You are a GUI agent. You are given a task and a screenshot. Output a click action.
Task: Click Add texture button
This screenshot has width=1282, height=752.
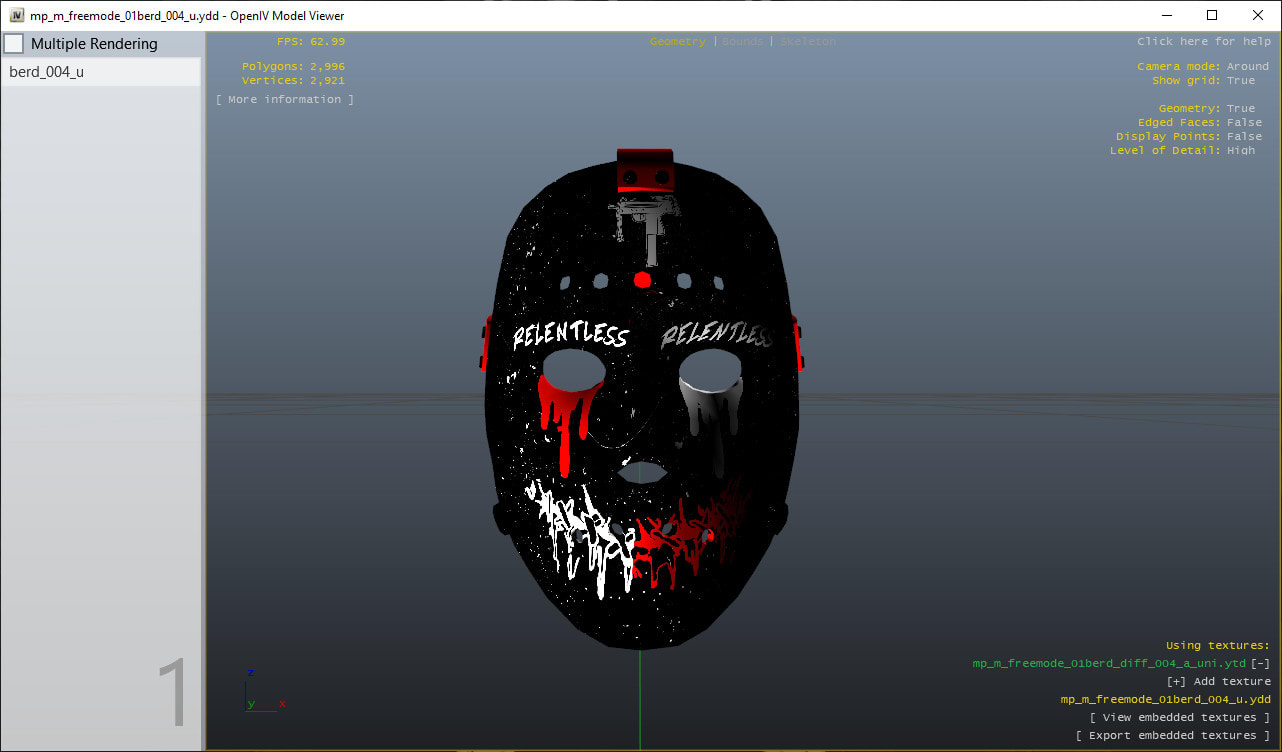tap(1218, 681)
